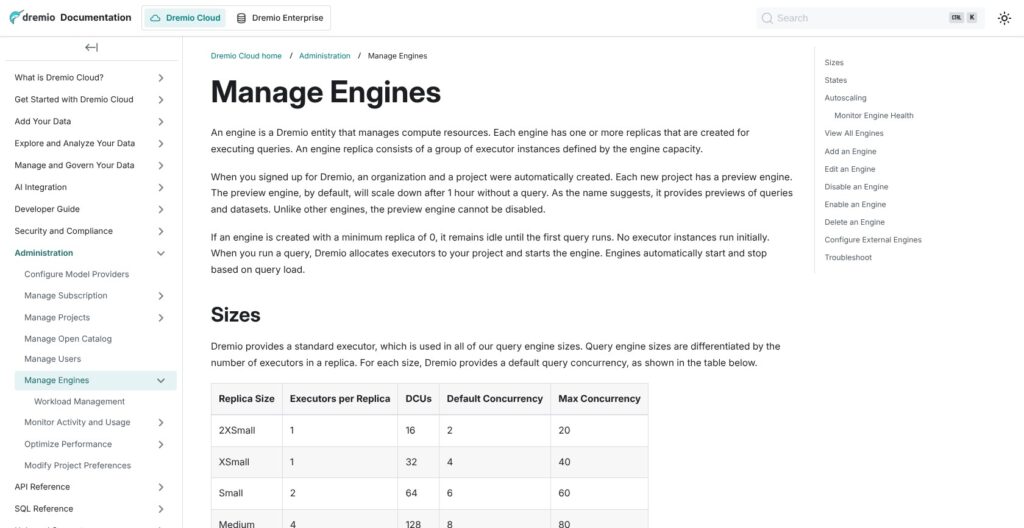Jump to Sizes in table of contents

(834, 63)
